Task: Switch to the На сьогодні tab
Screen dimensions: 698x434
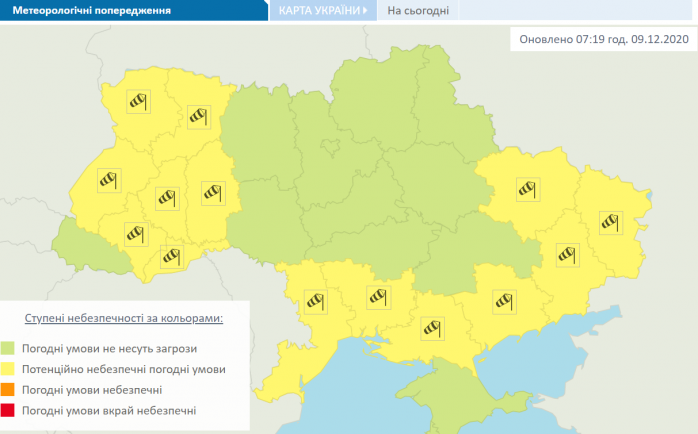Action: point(418,12)
